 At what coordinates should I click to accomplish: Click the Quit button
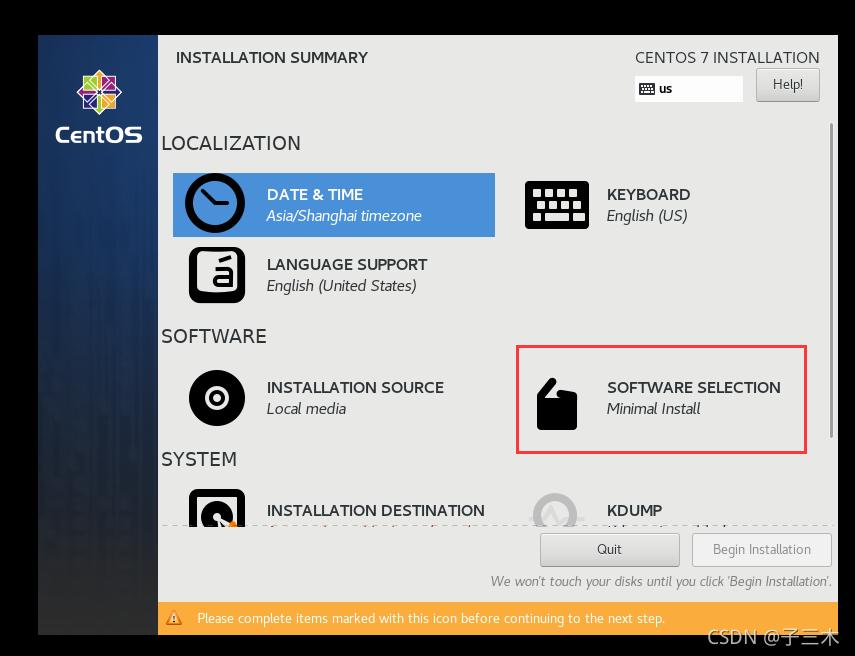[x=610, y=550]
